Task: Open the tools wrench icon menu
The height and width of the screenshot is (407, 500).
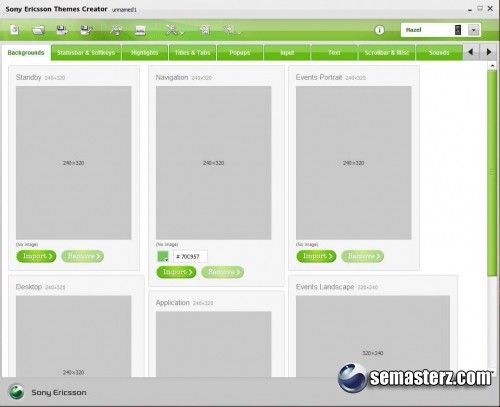Action: [174, 30]
